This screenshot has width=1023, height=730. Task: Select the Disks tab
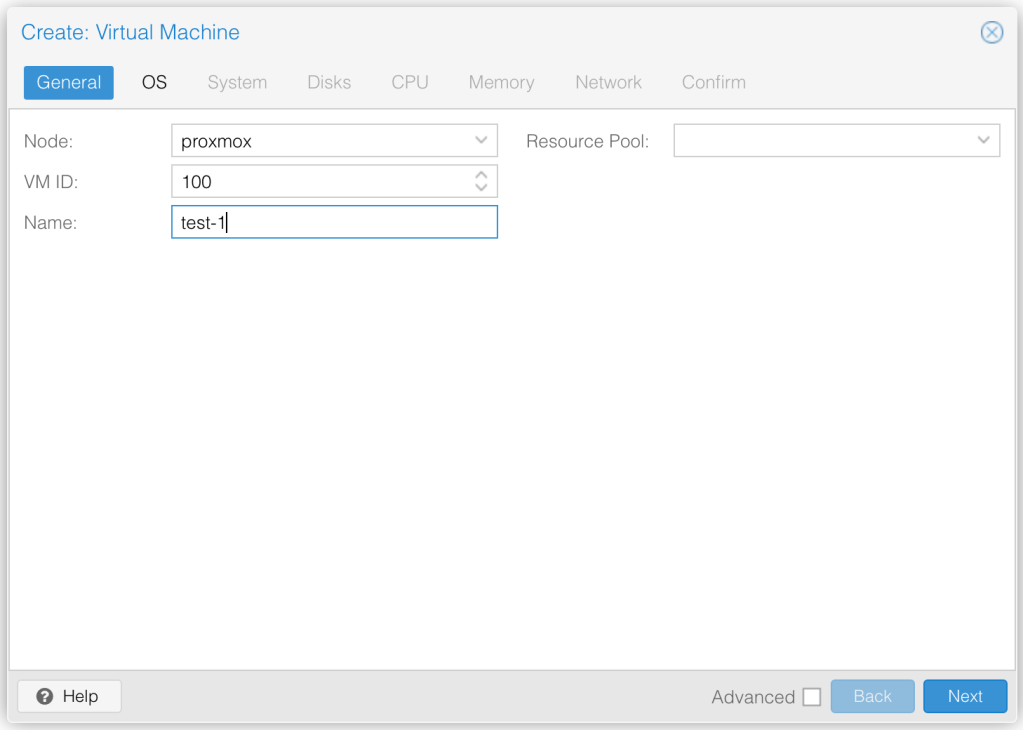(x=329, y=83)
